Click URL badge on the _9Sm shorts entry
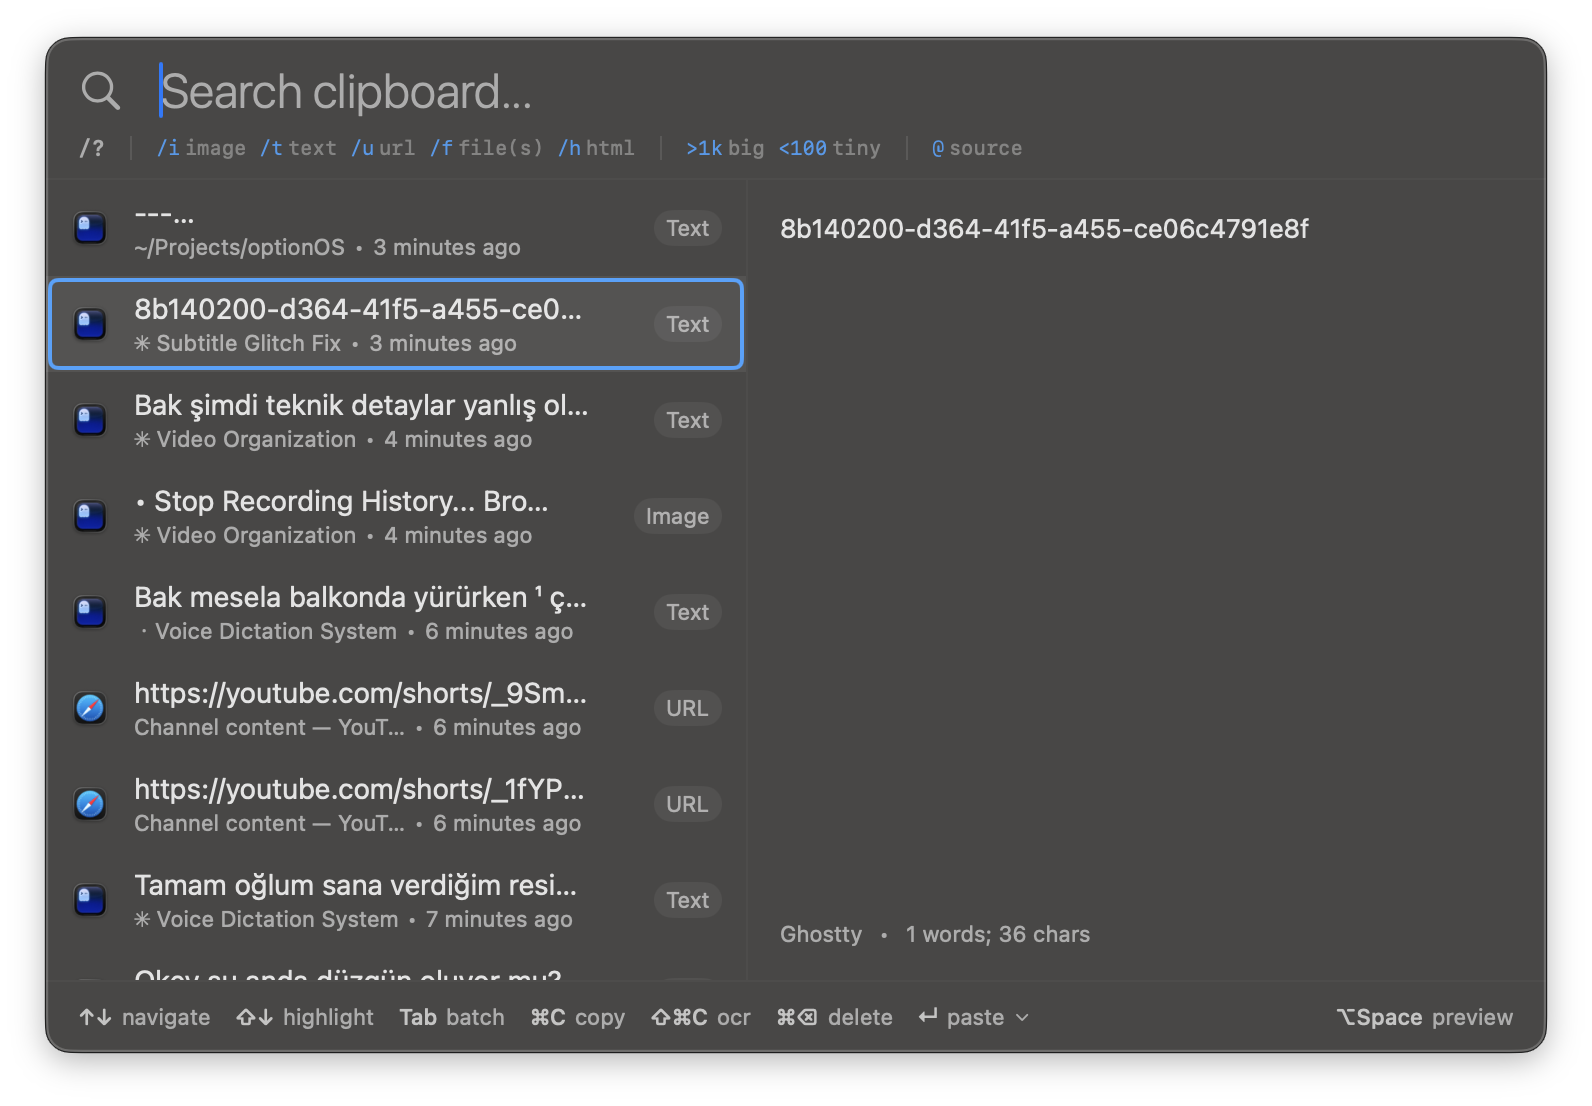Viewport: 1592px width, 1106px height. click(687, 708)
